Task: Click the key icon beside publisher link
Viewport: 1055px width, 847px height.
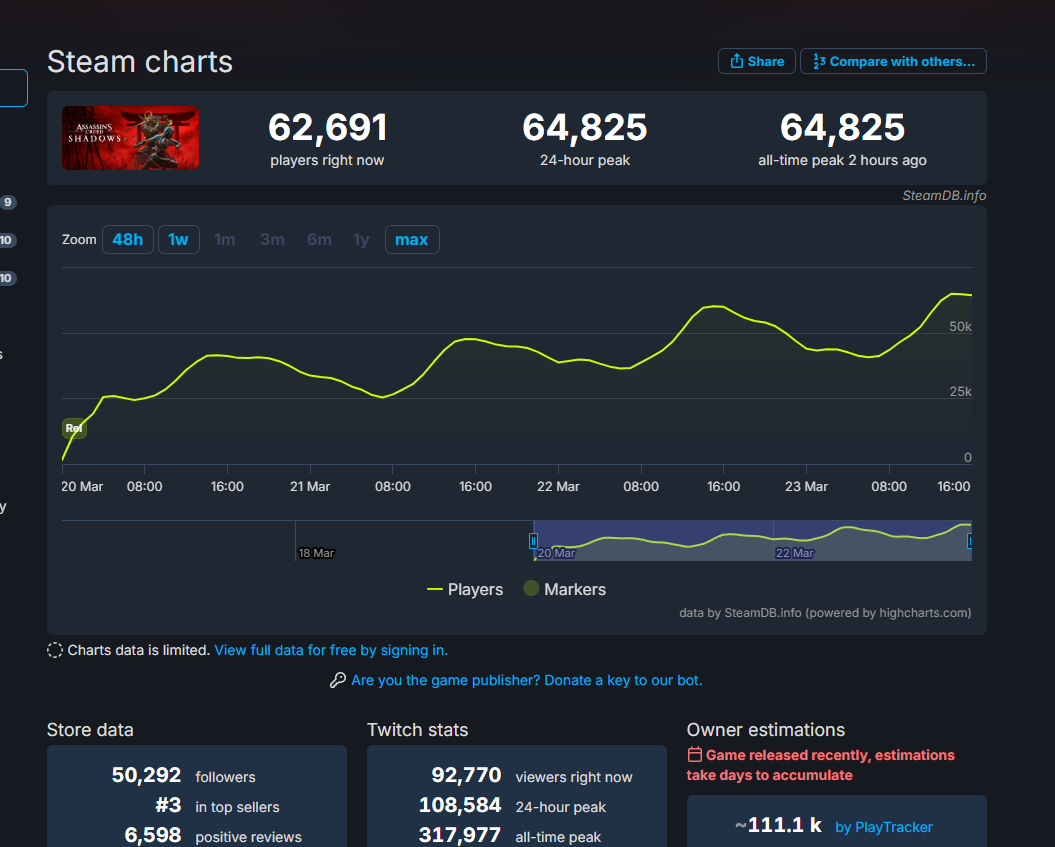Action: [x=338, y=680]
